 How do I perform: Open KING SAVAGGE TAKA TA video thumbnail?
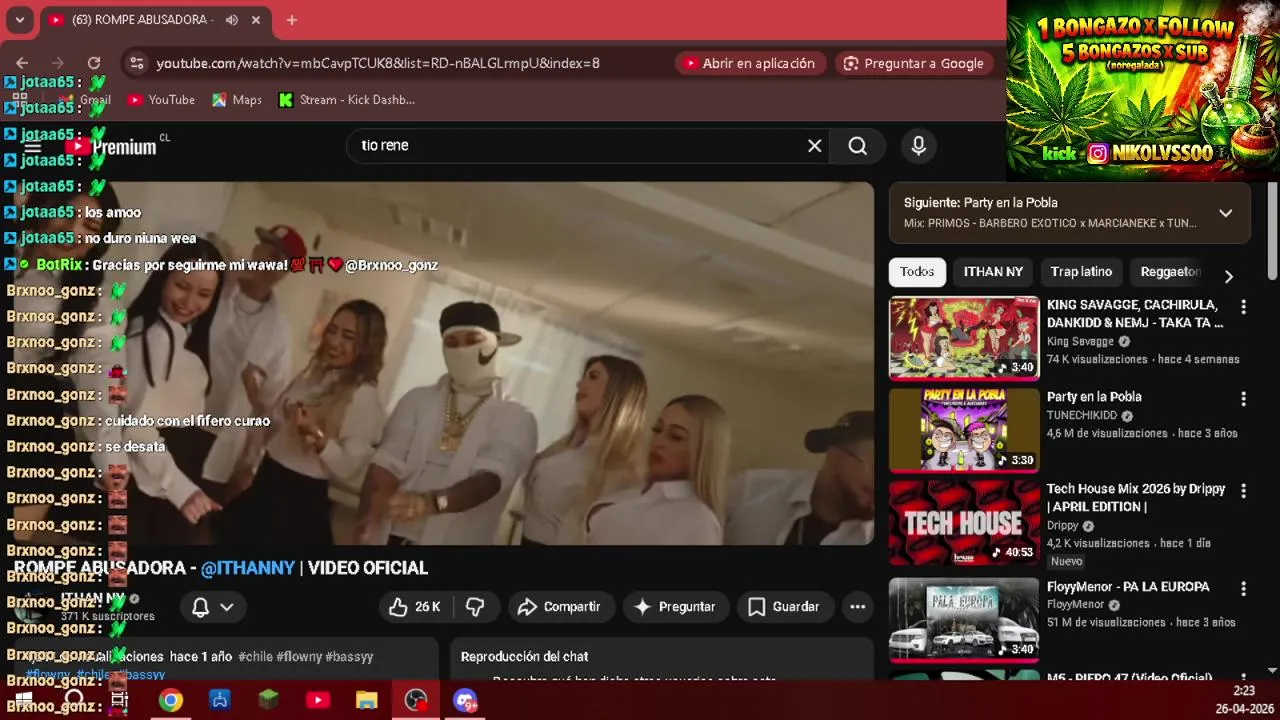click(x=964, y=338)
